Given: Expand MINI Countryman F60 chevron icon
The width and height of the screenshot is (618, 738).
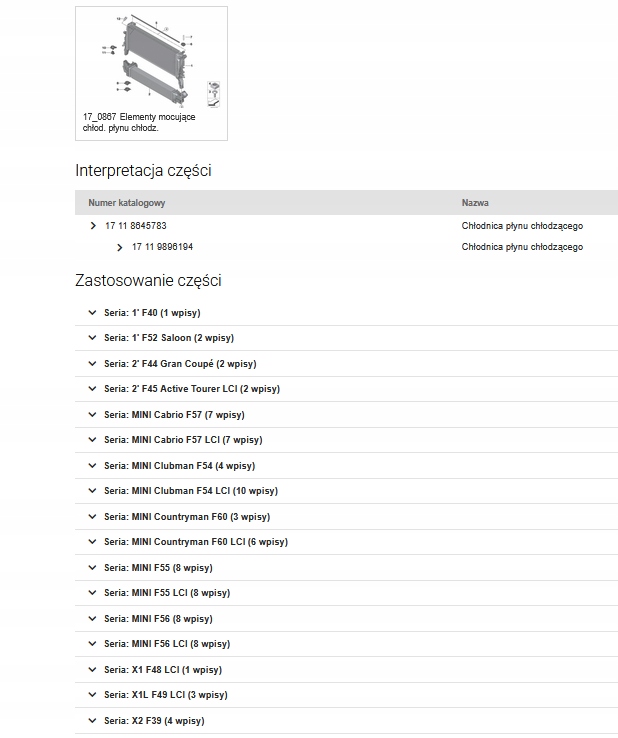Looking at the screenshot, I should point(93,517).
